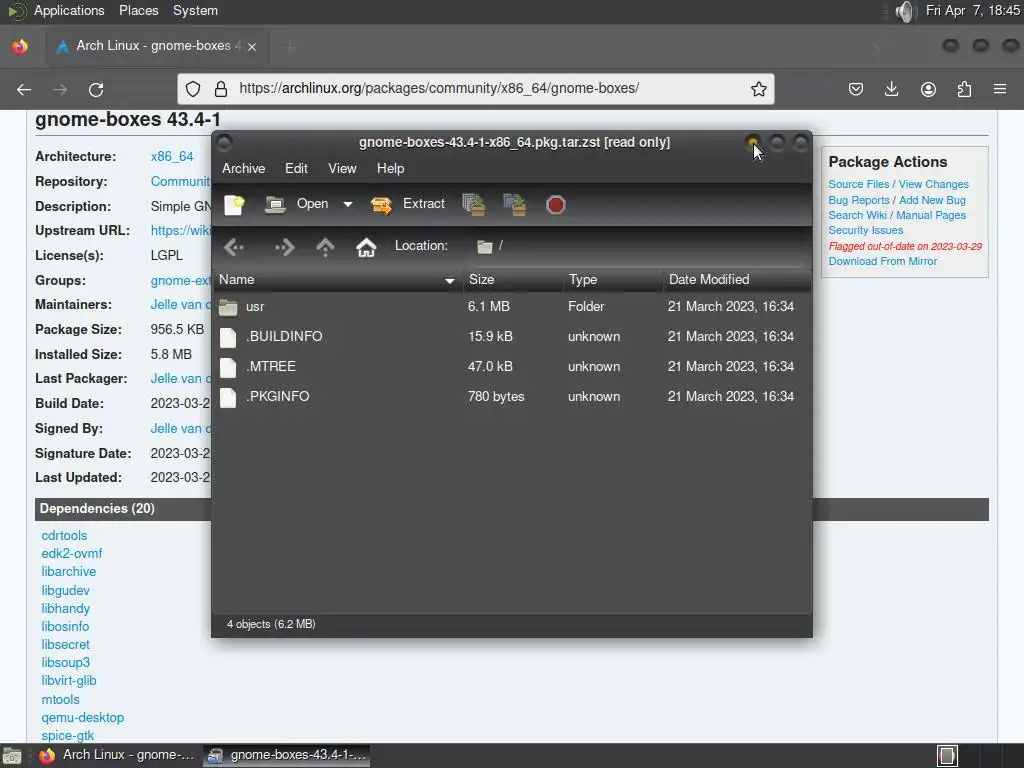
Task: Open the Firefox Pocket save icon
Action: pos(856,89)
